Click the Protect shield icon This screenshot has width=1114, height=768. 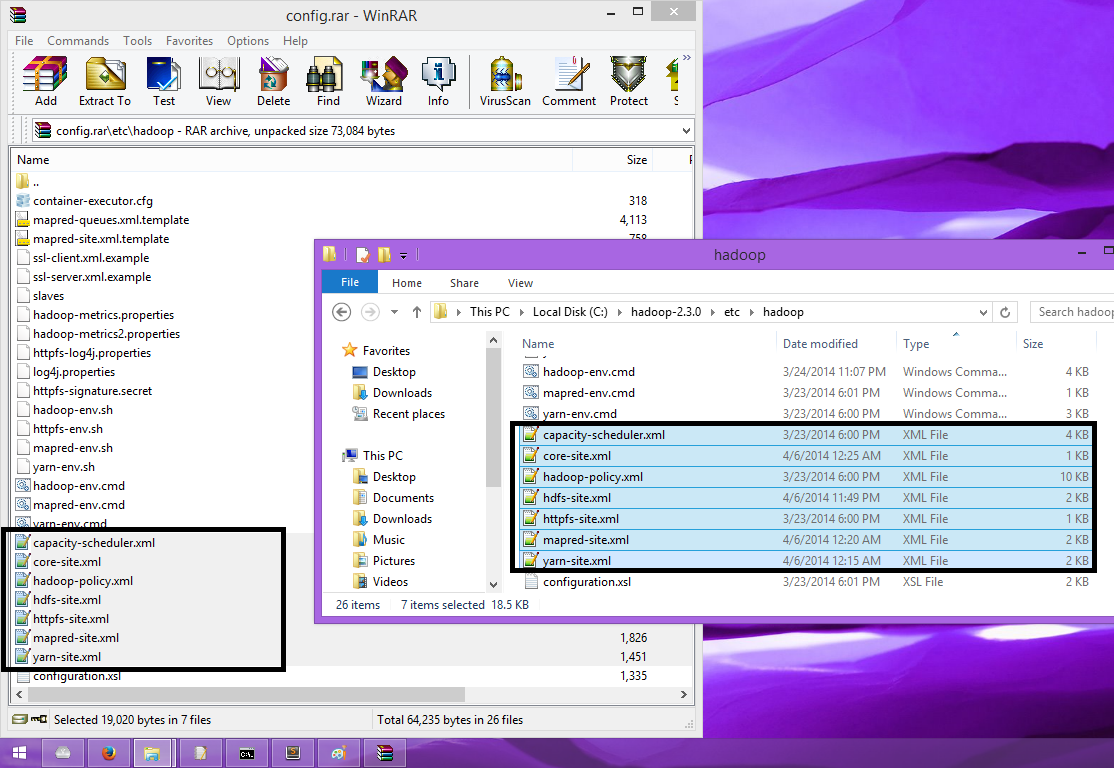pyautogui.click(x=629, y=82)
